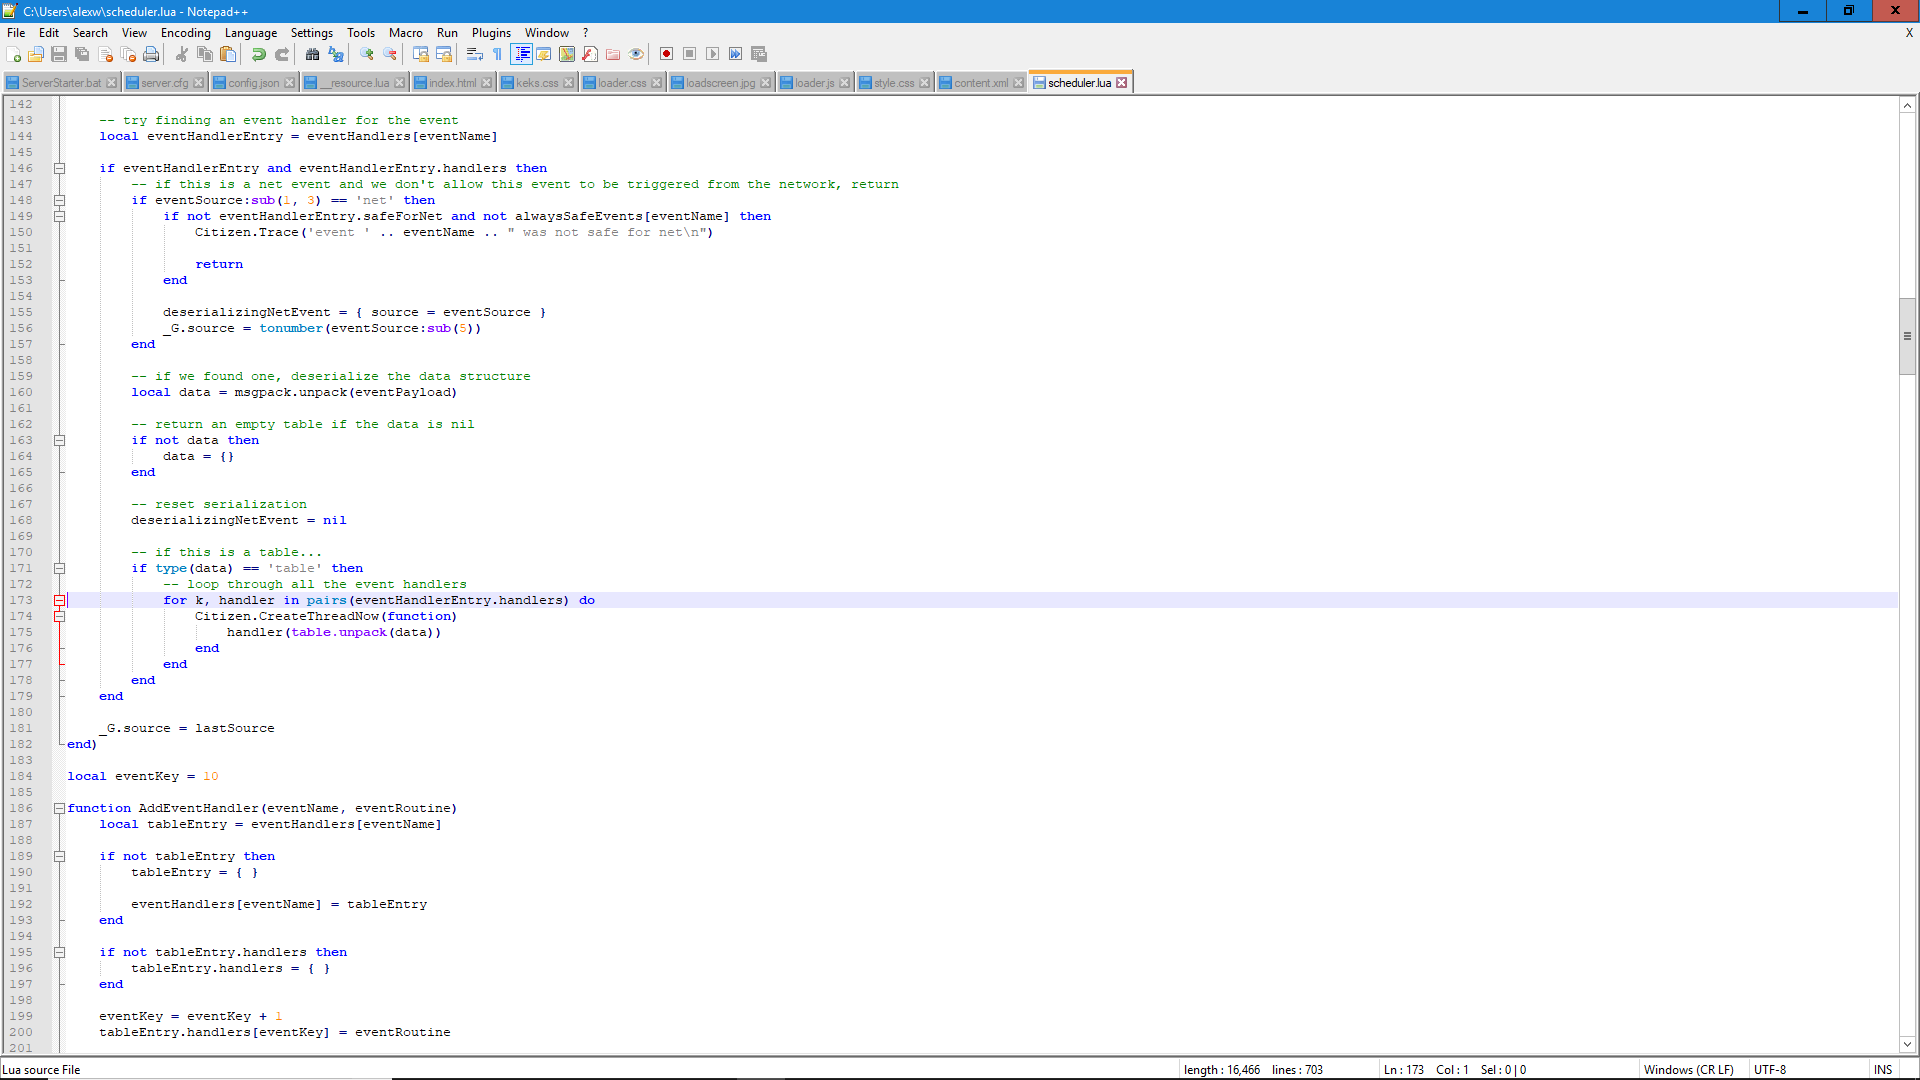Save the current file via toolbar
The image size is (1920, 1080).
59,54
